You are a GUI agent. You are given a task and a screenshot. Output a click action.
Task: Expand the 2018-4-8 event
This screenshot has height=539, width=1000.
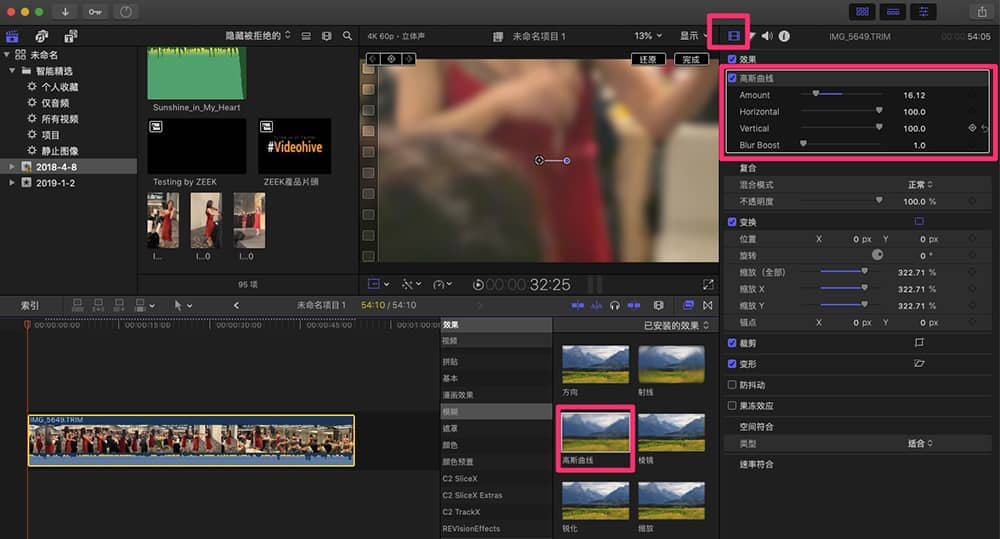pyautogui.click(x=11, y=166)
